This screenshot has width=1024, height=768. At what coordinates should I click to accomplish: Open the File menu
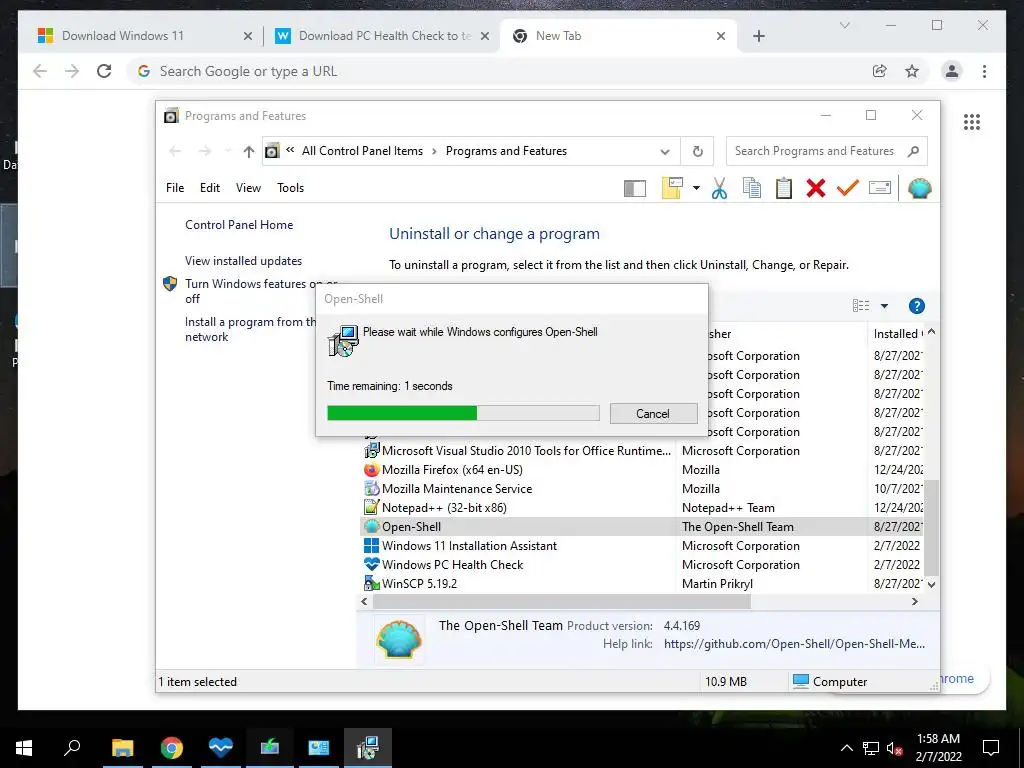pyautogui.click(x=174, y=188)
